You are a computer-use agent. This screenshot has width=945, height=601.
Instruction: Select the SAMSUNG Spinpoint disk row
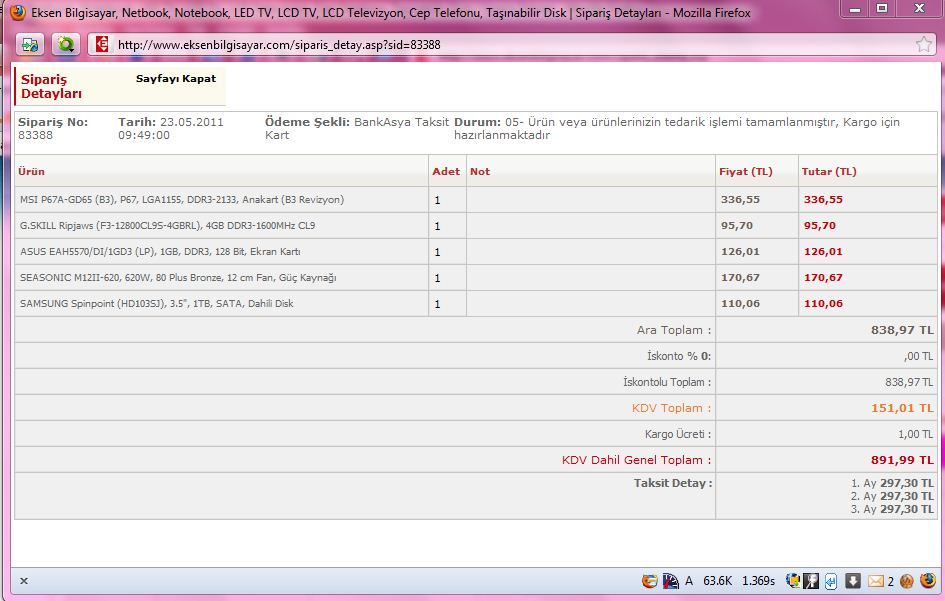(x=476, y=303)
